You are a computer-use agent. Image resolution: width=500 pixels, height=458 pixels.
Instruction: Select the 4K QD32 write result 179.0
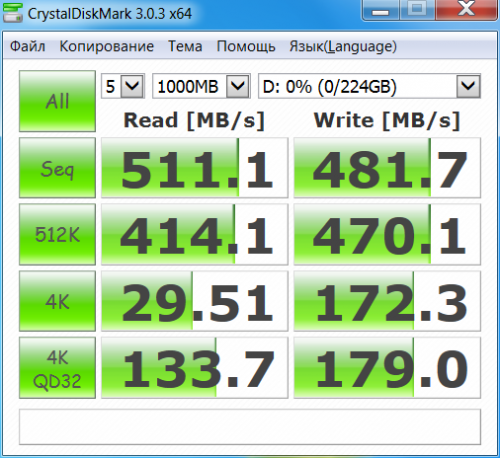click(x=387, y=368)
